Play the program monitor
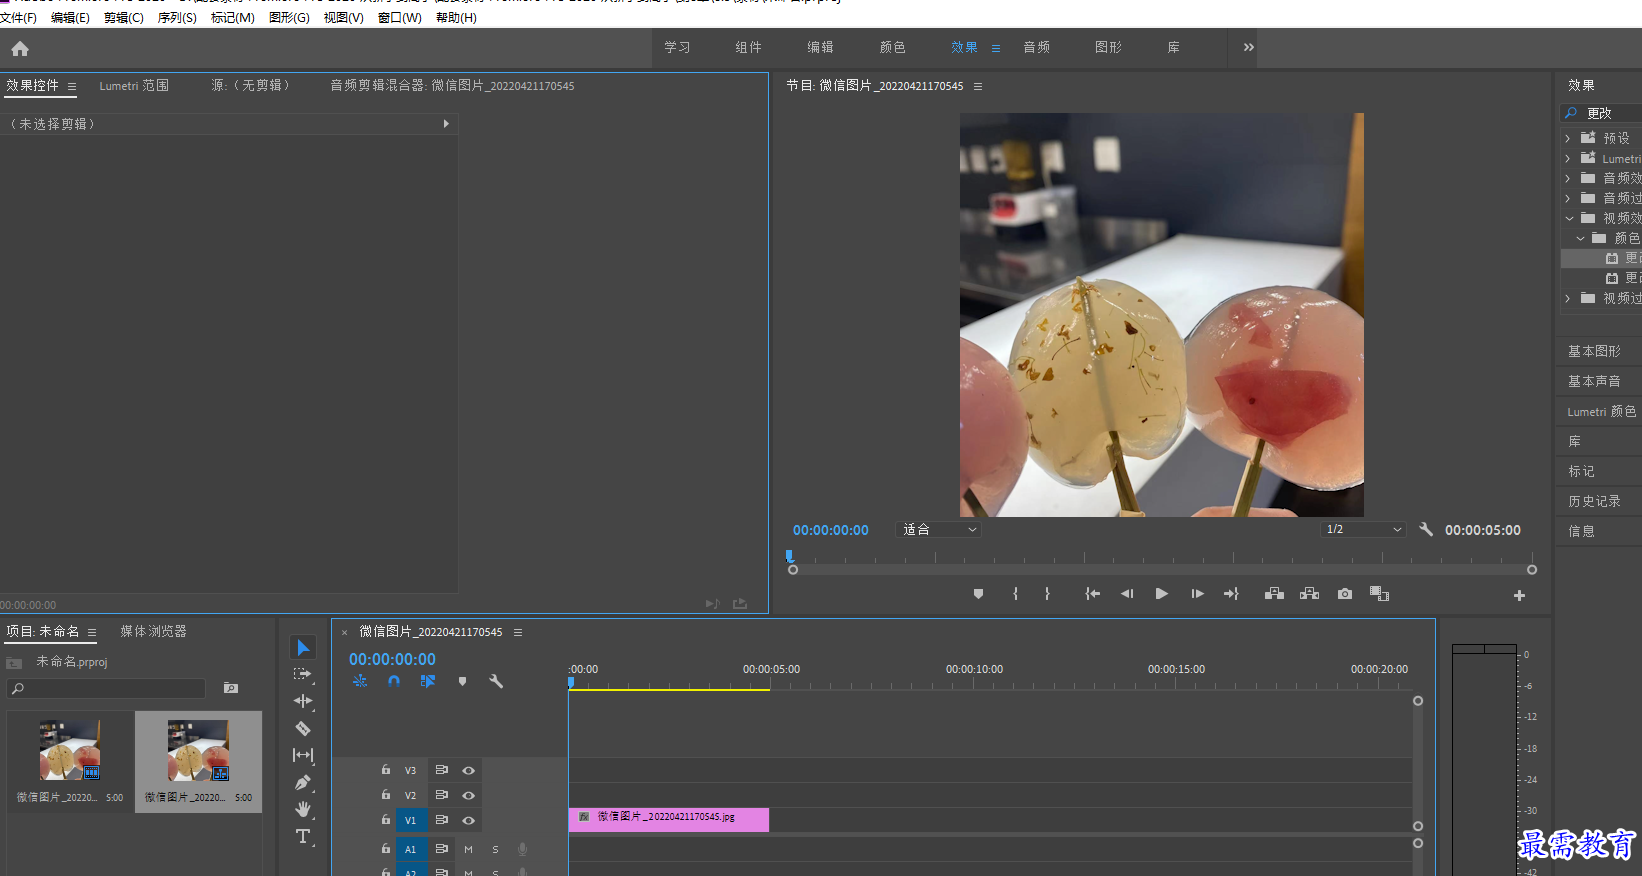The height and width of the screenshot is (876, 1642). click(x=1161, y=594)
